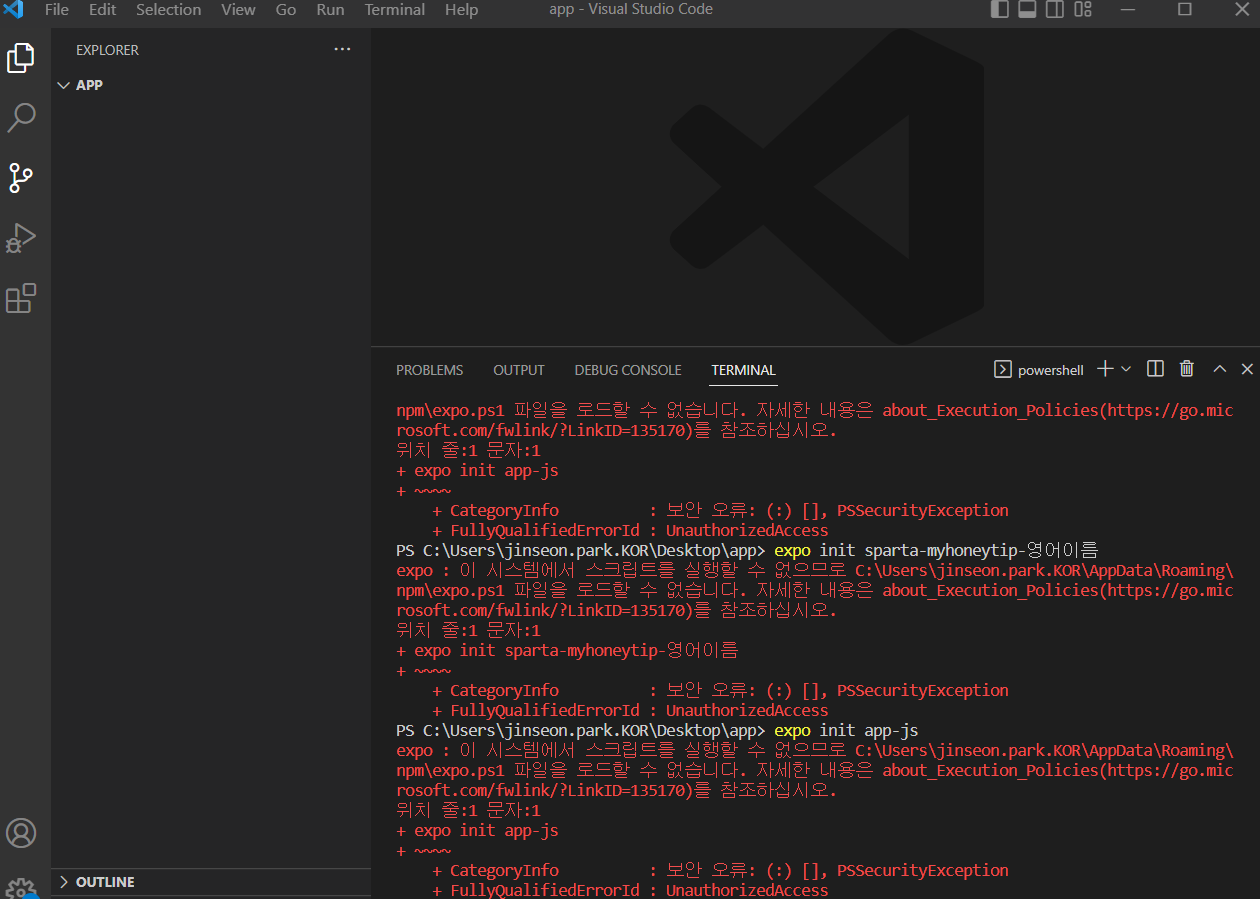Expand the OUTLINE section
Screen dimensions: 1260x899
pos(210,882)
